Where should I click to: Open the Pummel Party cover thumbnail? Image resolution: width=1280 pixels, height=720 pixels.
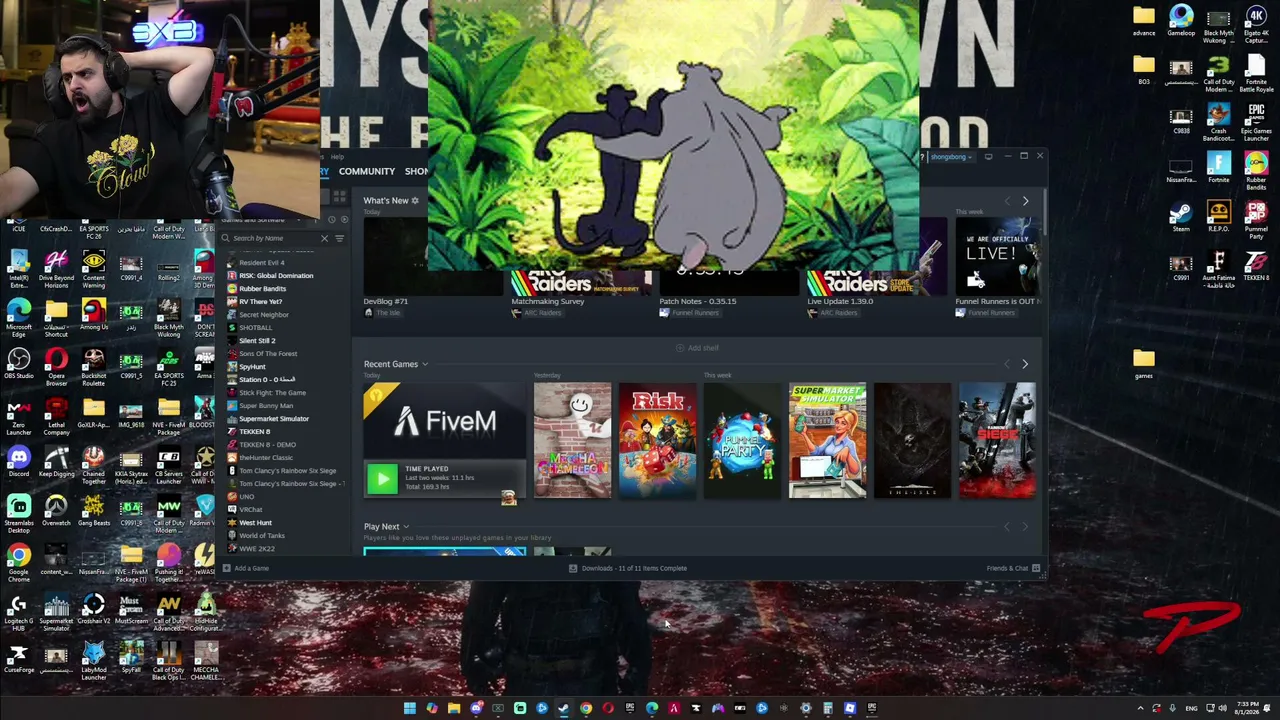tap(742, 440)
